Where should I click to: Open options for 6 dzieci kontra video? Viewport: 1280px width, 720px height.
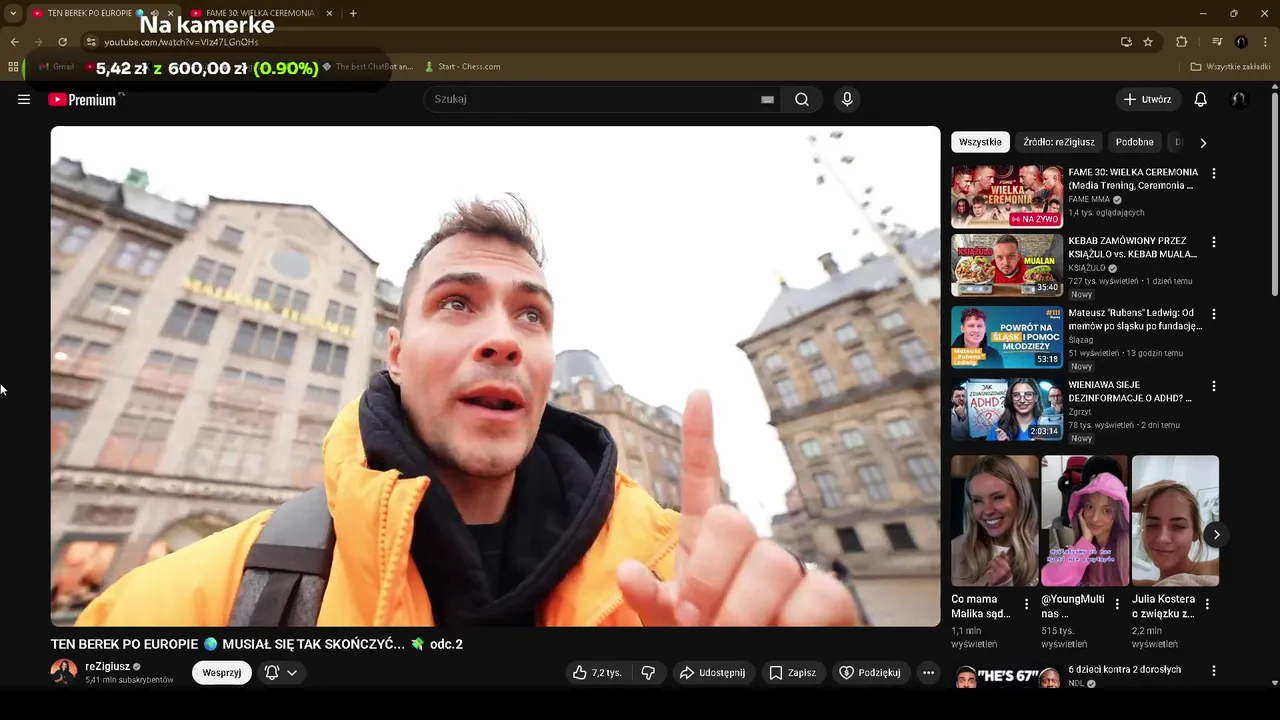(1214, 671)
